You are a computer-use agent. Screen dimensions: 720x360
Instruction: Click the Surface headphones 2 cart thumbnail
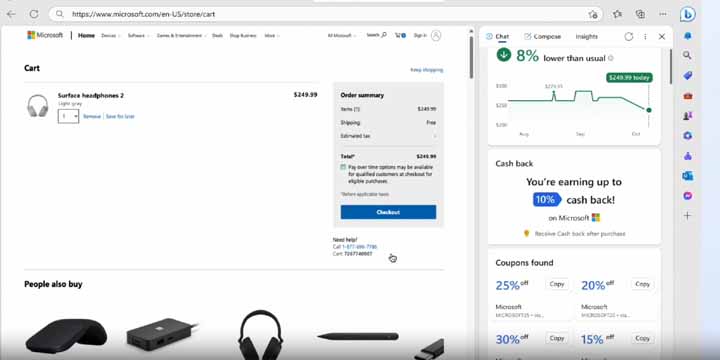tap(38, 106)
